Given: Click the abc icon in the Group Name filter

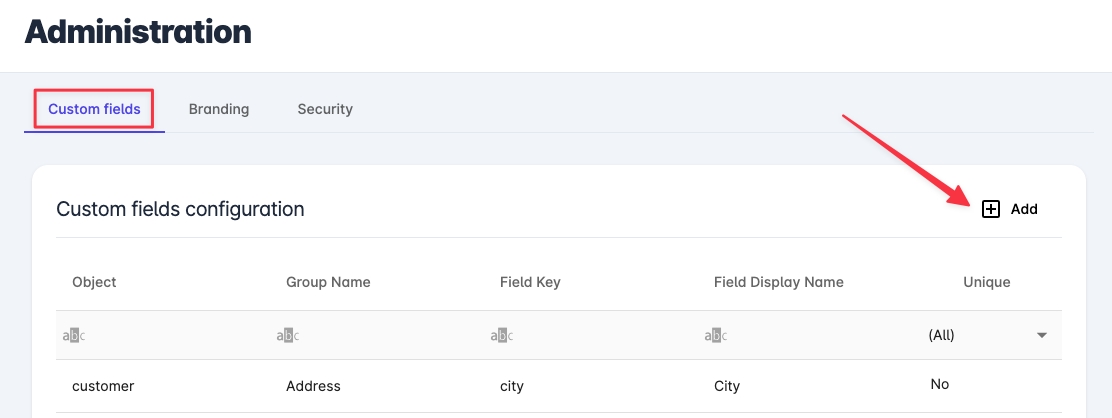Looking at the screenshot, I should [x=288, y=336].
